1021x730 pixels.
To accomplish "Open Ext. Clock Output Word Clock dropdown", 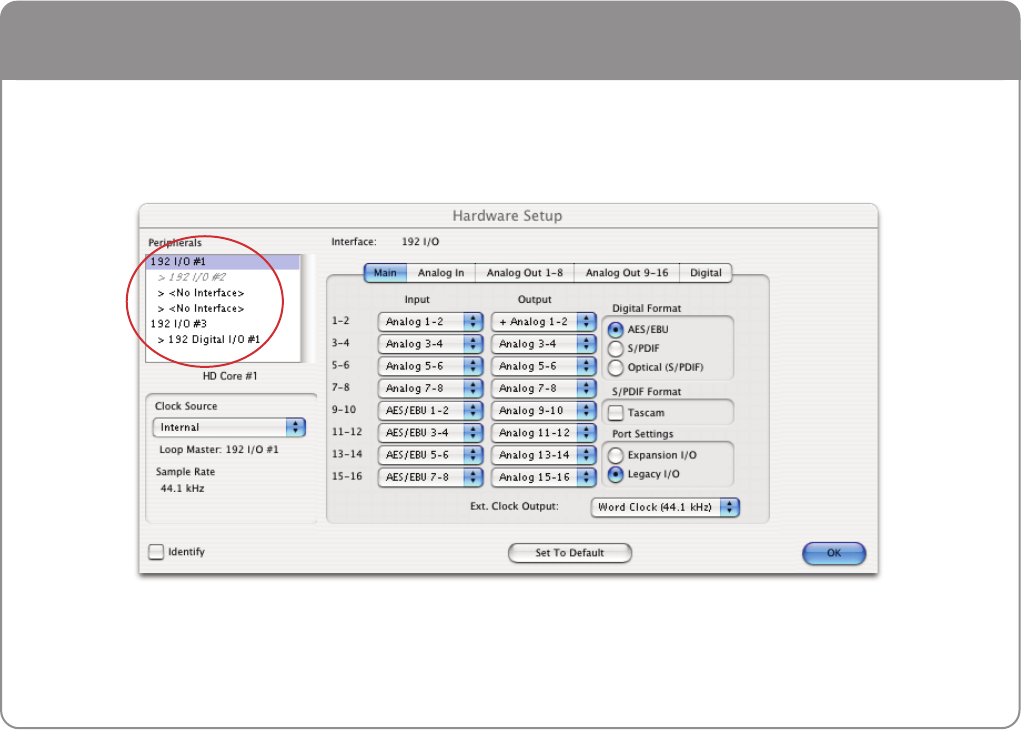I will click(665, 507).
